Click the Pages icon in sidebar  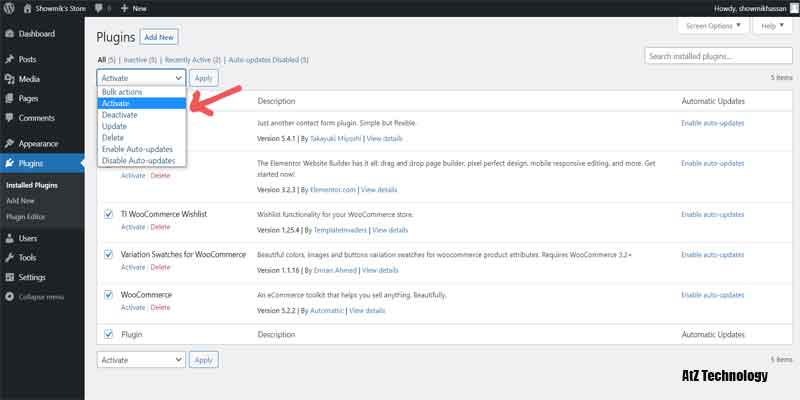point(9,98)
